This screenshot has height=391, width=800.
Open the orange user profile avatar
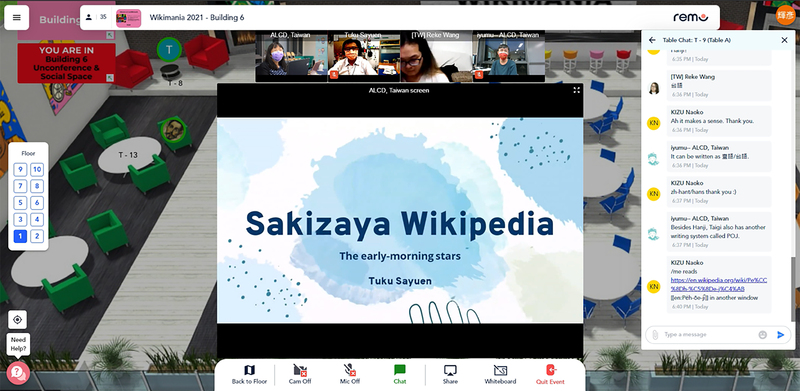(786, 15)
